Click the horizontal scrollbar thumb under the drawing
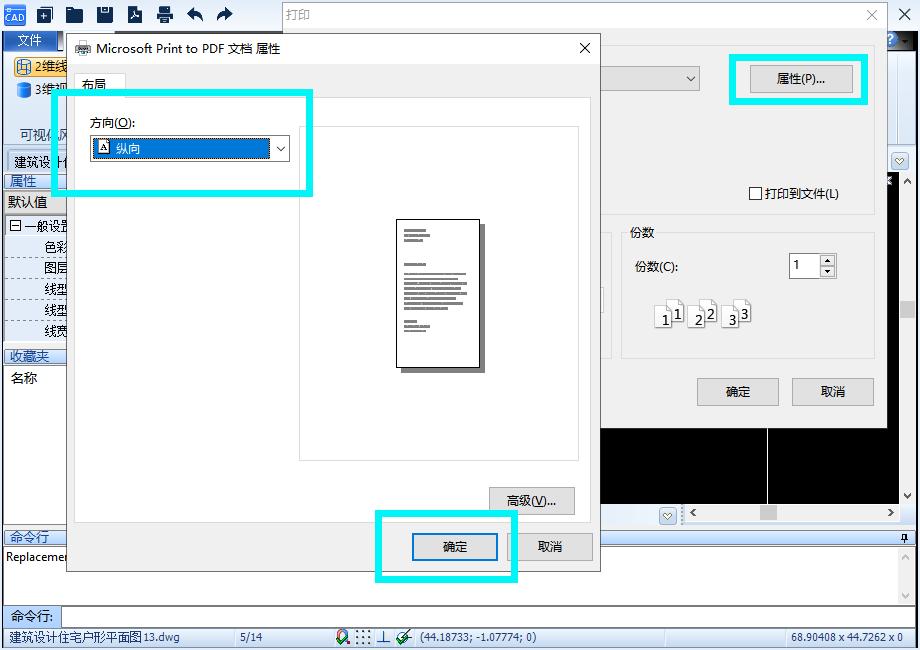Viewport: 920px width, 650px height. click(768, 513)
